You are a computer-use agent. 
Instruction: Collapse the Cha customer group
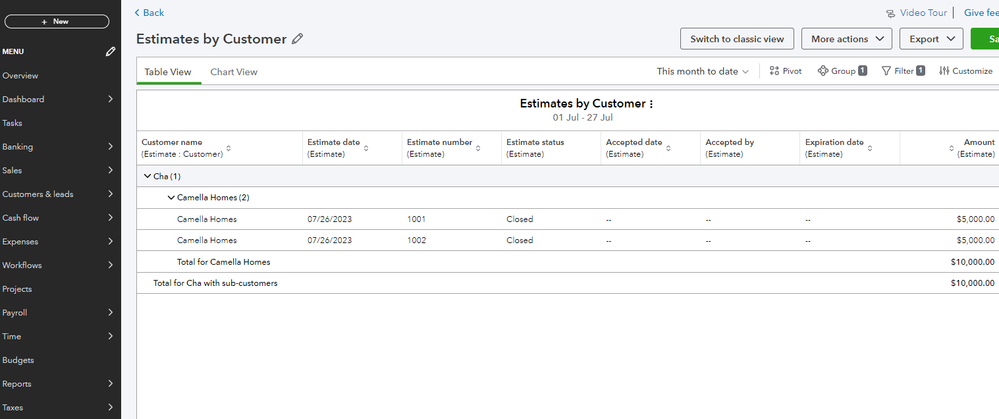click(x=147, y=176)
